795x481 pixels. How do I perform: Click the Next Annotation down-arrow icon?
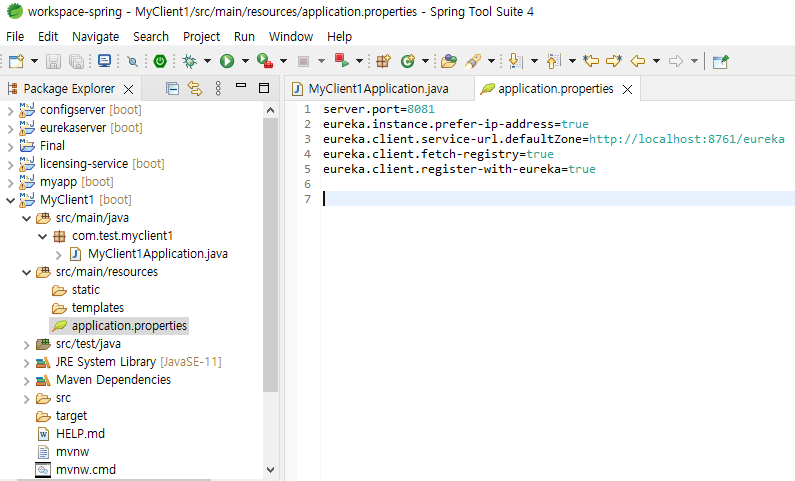point(515,61)
